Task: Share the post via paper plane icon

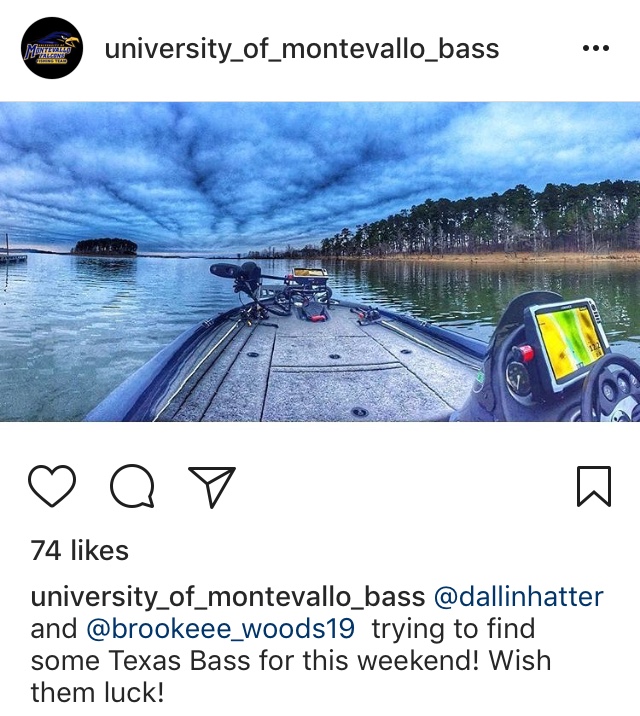Action: 212,487
